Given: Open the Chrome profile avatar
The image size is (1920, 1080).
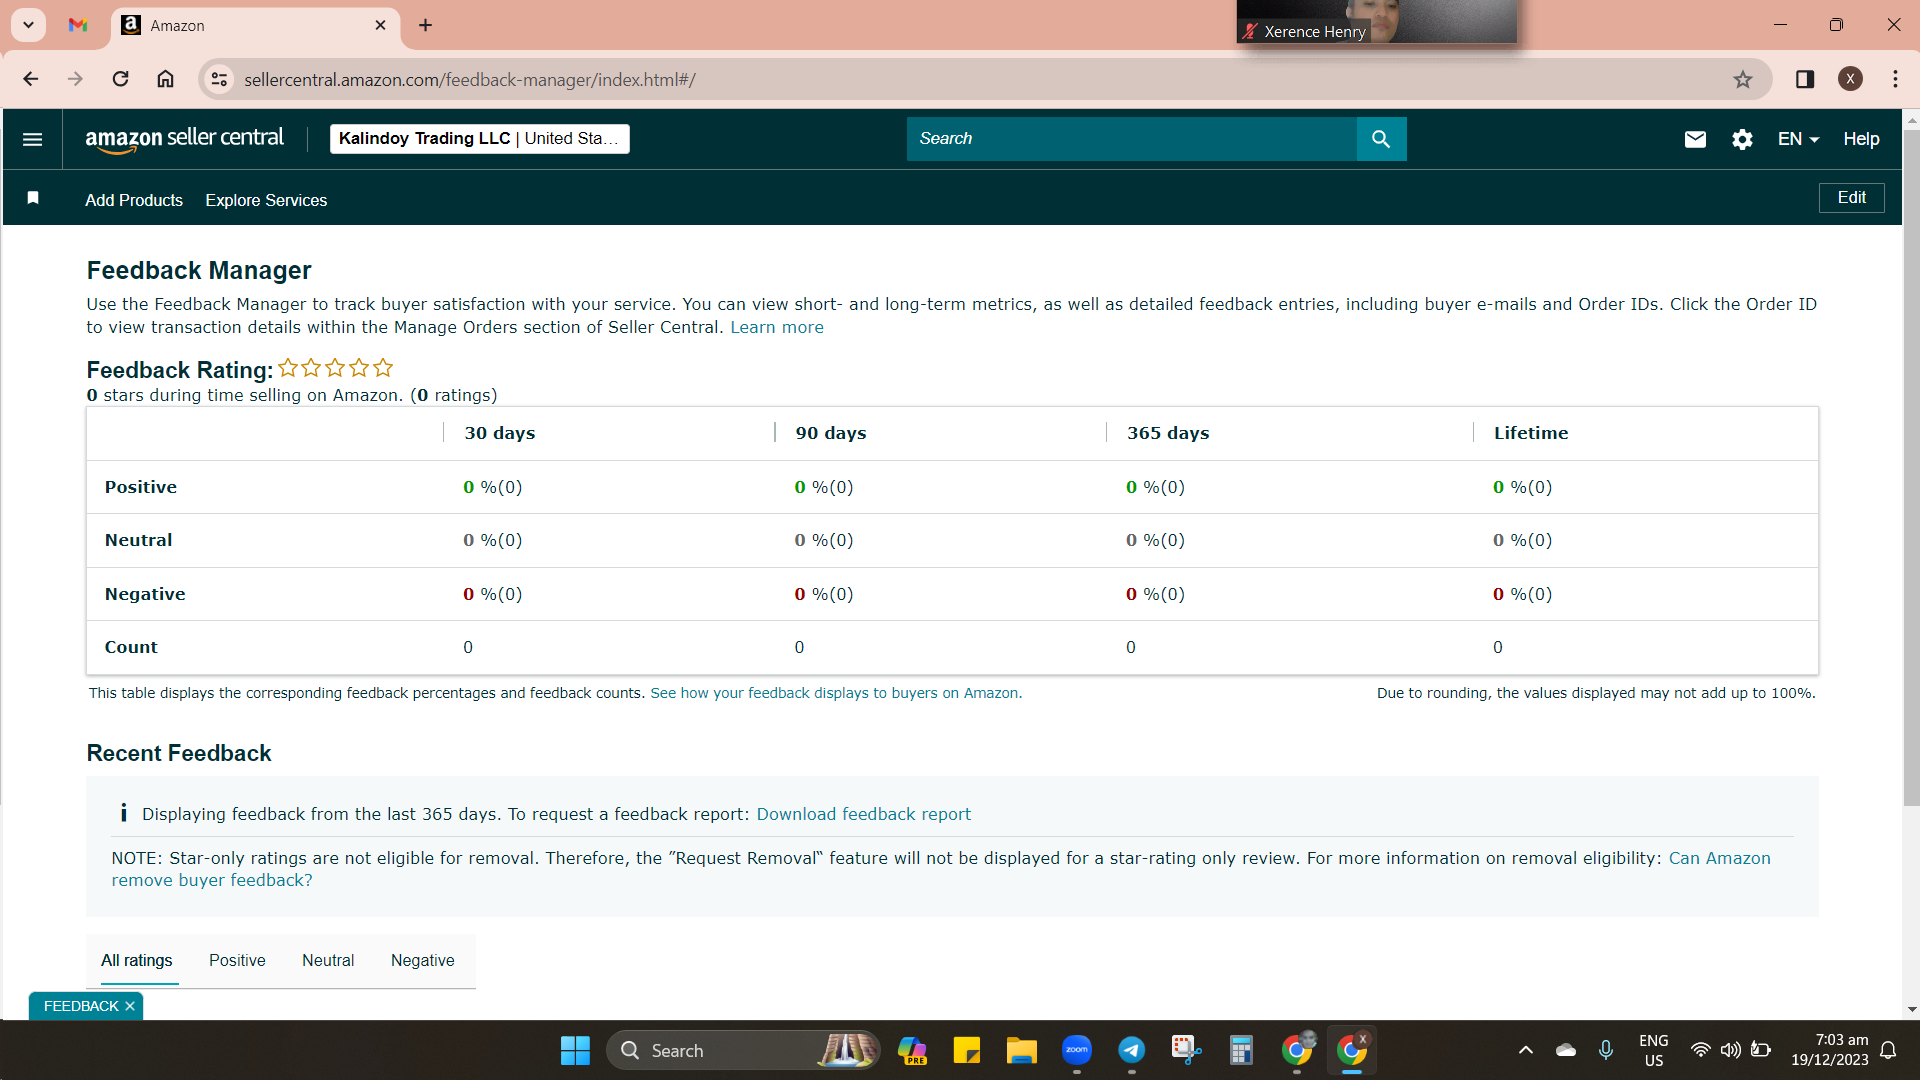Looking at the screenshot, I should 1850,79.
